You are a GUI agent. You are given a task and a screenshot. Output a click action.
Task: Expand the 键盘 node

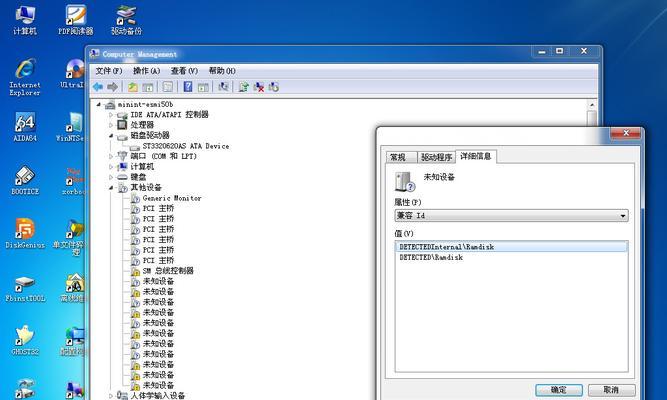(111, 177)
